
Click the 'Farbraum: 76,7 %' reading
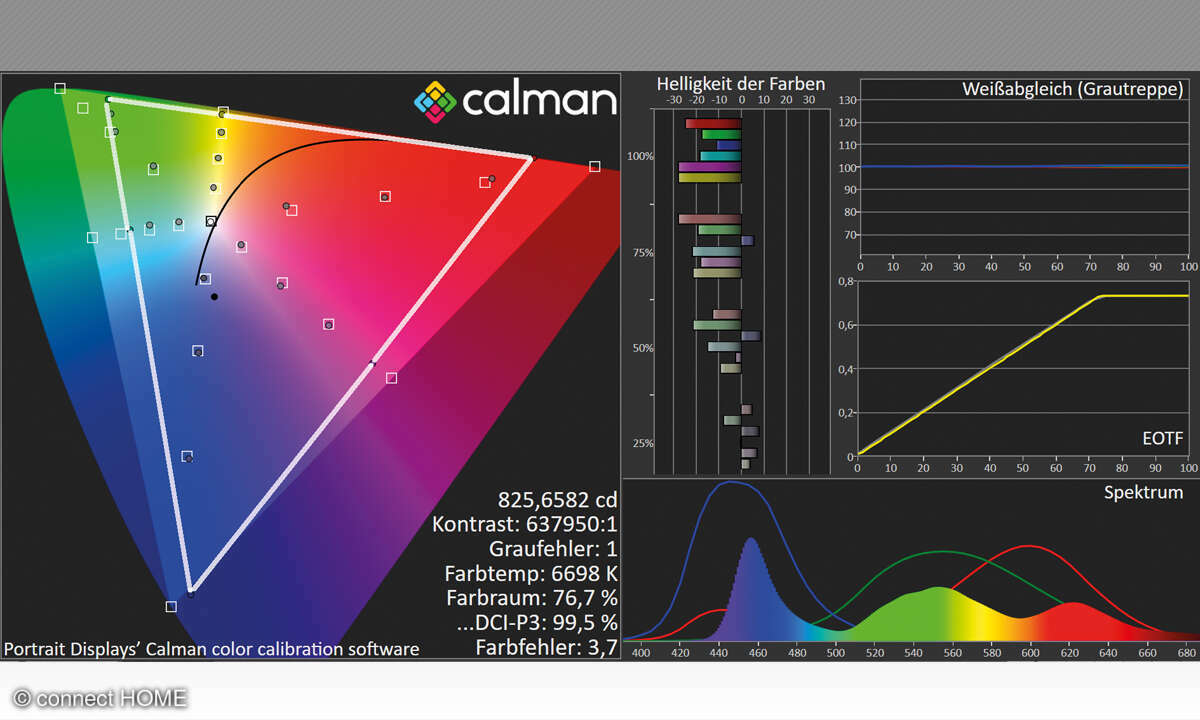[531, 598]
